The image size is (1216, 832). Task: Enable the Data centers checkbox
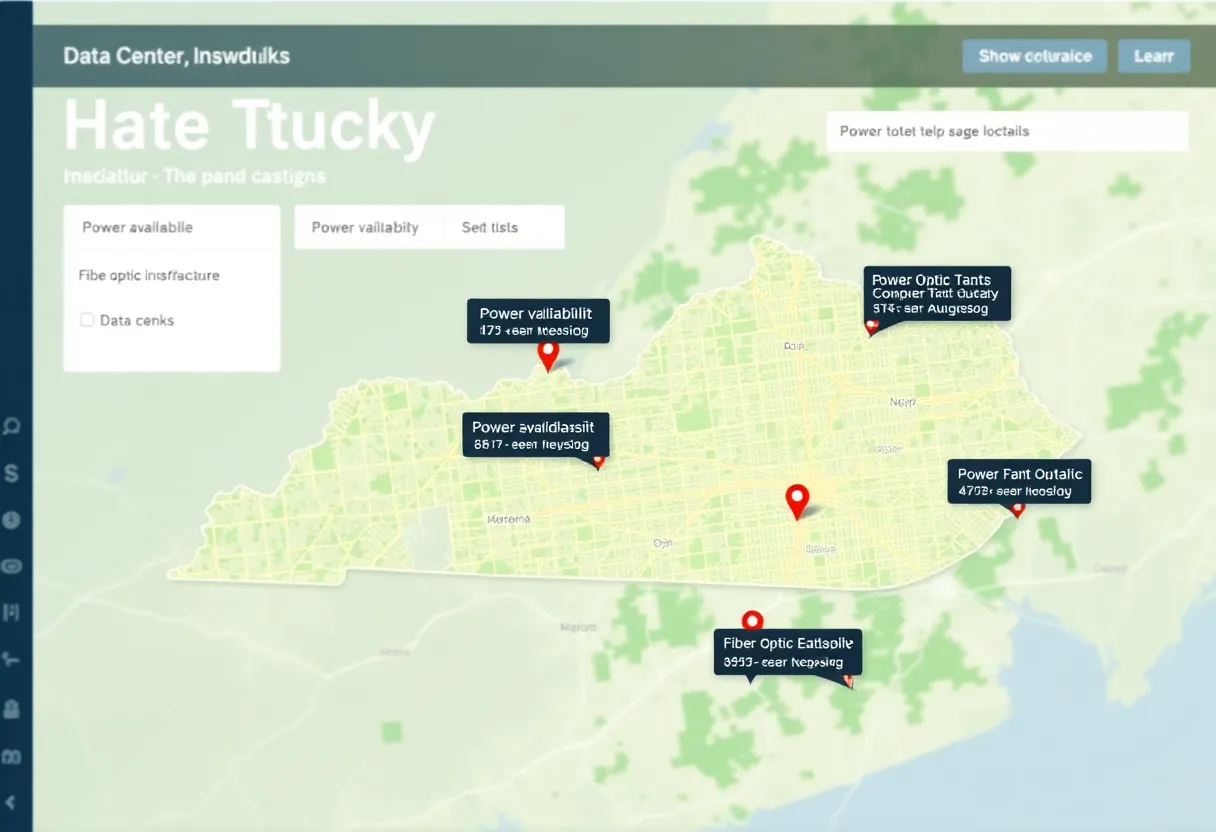pyautogui.click(x=85, y=320)
